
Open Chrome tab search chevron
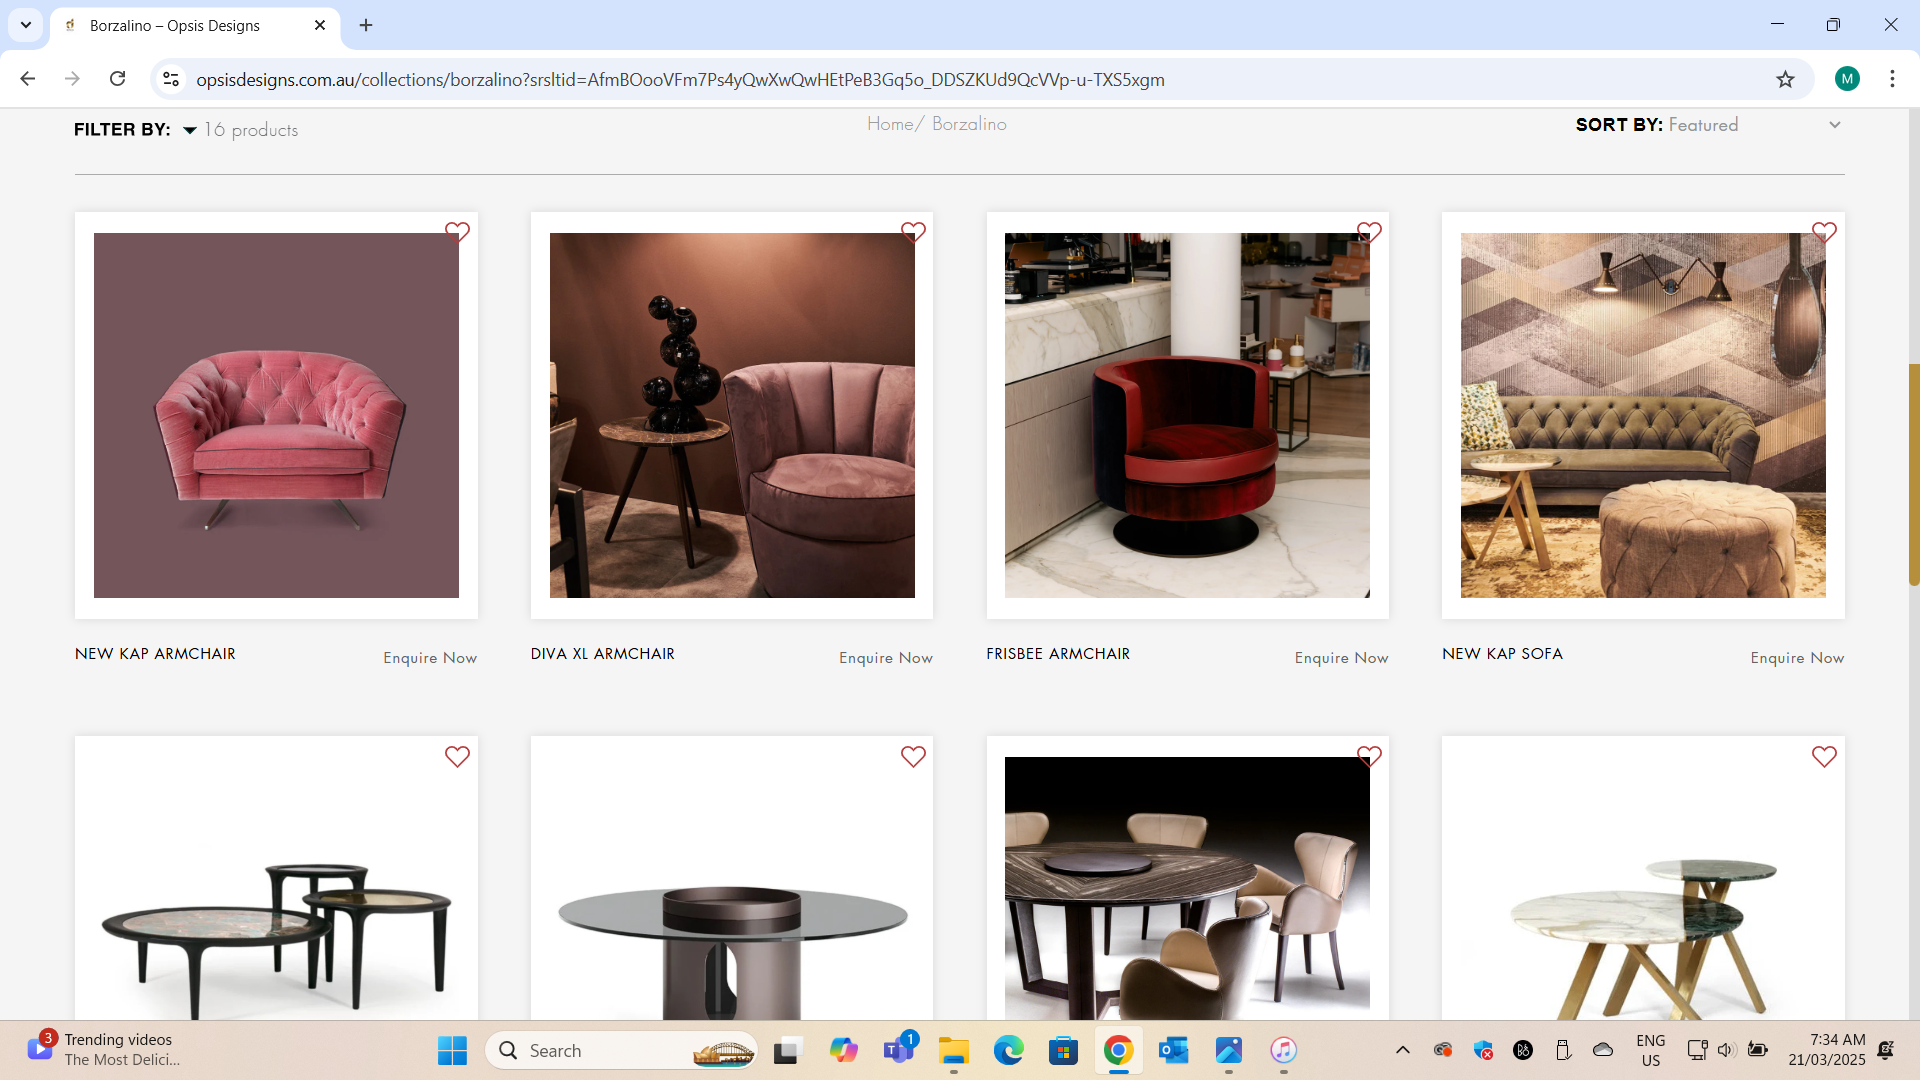tap(26, 25)
